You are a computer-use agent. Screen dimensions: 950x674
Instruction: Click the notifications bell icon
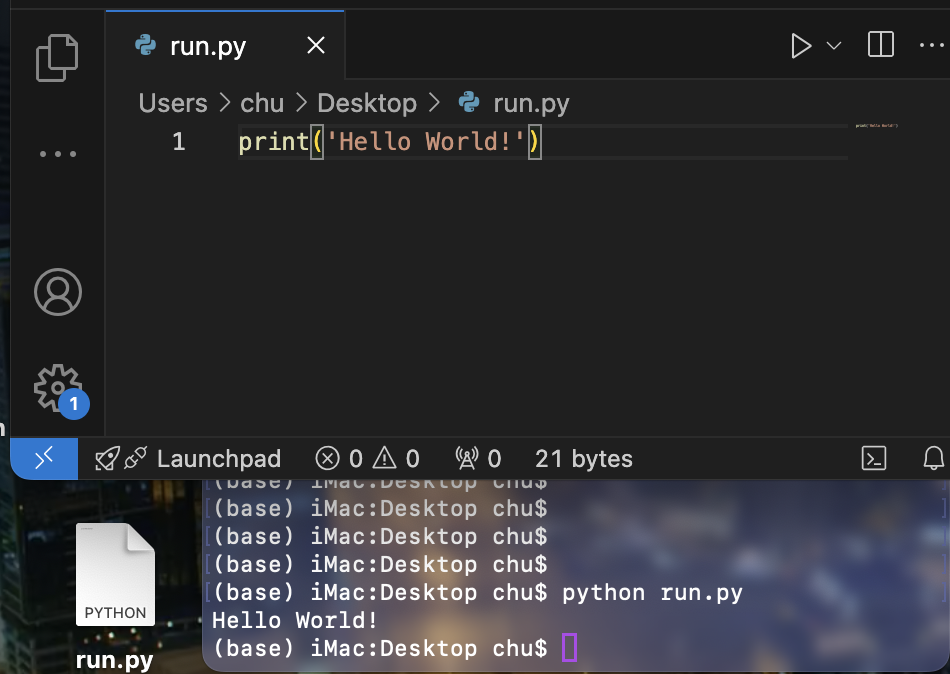932,458
